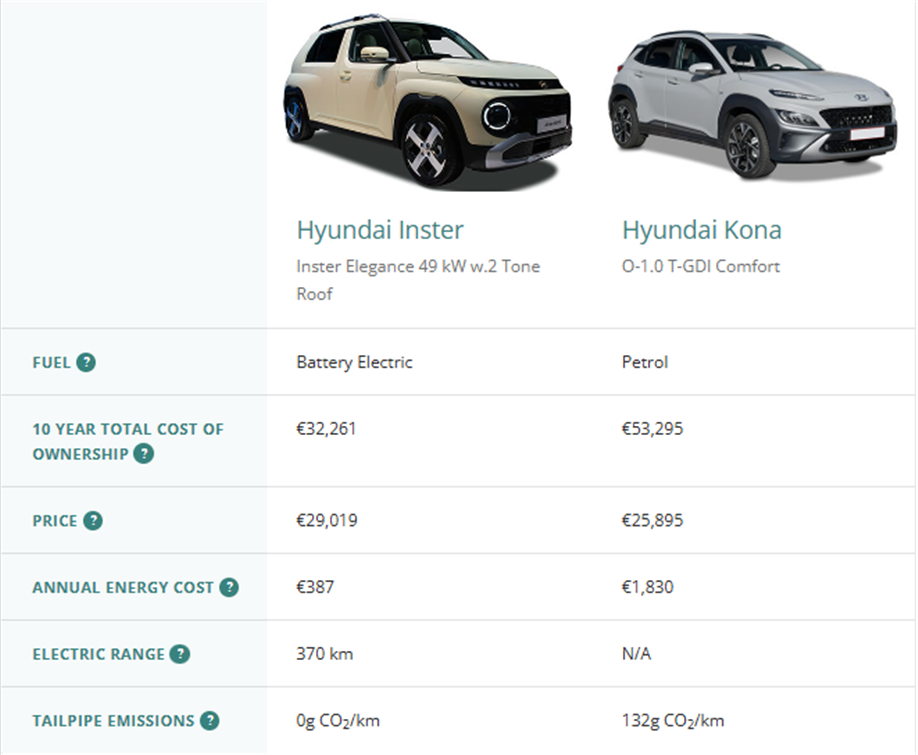Screen dimensions: 918x755
Task: Select the cream Hyundai Inster car image
Action: point(427,102)
